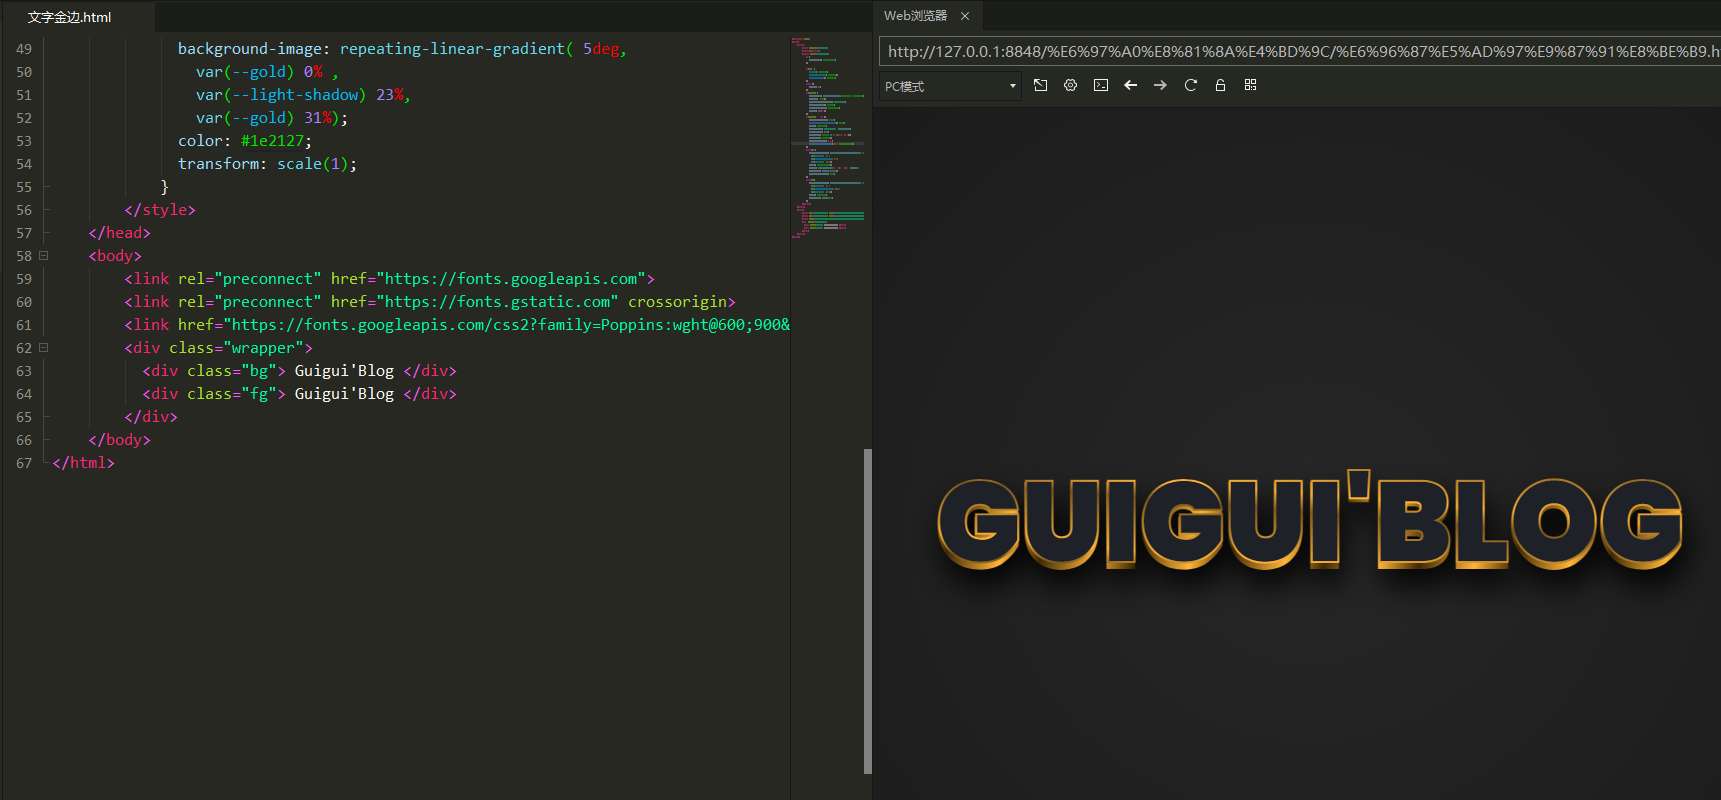This screenshot has height=800, width=1721.
Task: Open the PC模式 device mode dropdown
Action: pos(950,86)
